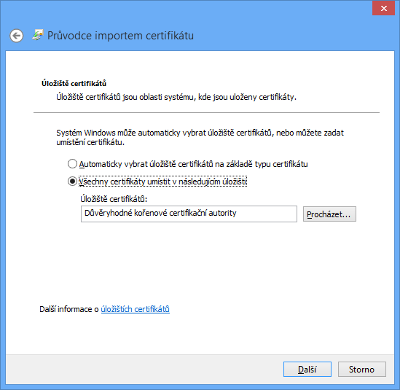Click the Úložiště certifikátů store field
This screenshot has width=400, height=390.
click(189, 214)
